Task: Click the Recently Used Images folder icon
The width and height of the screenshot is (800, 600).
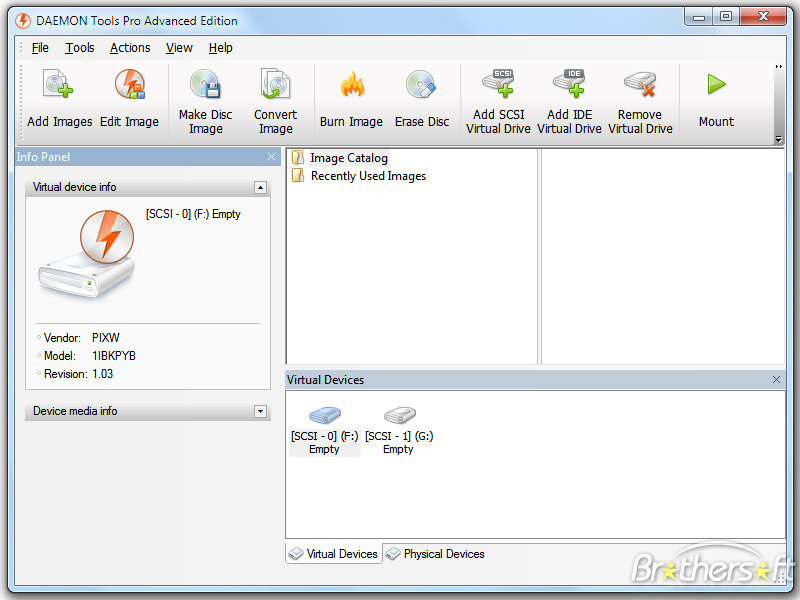Action: pyautogui.click(x=298, y=176)
